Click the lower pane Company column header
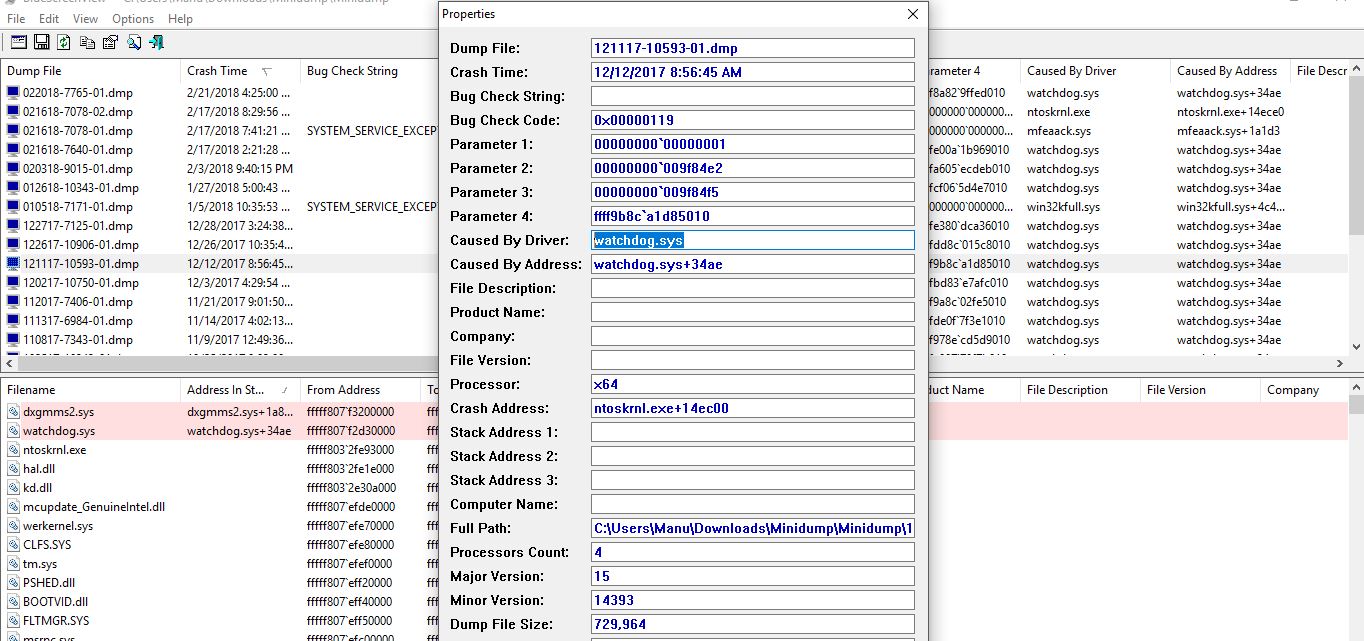Image resolution: width=1364 pixels, height=641 pixels. pos(1305,390)
